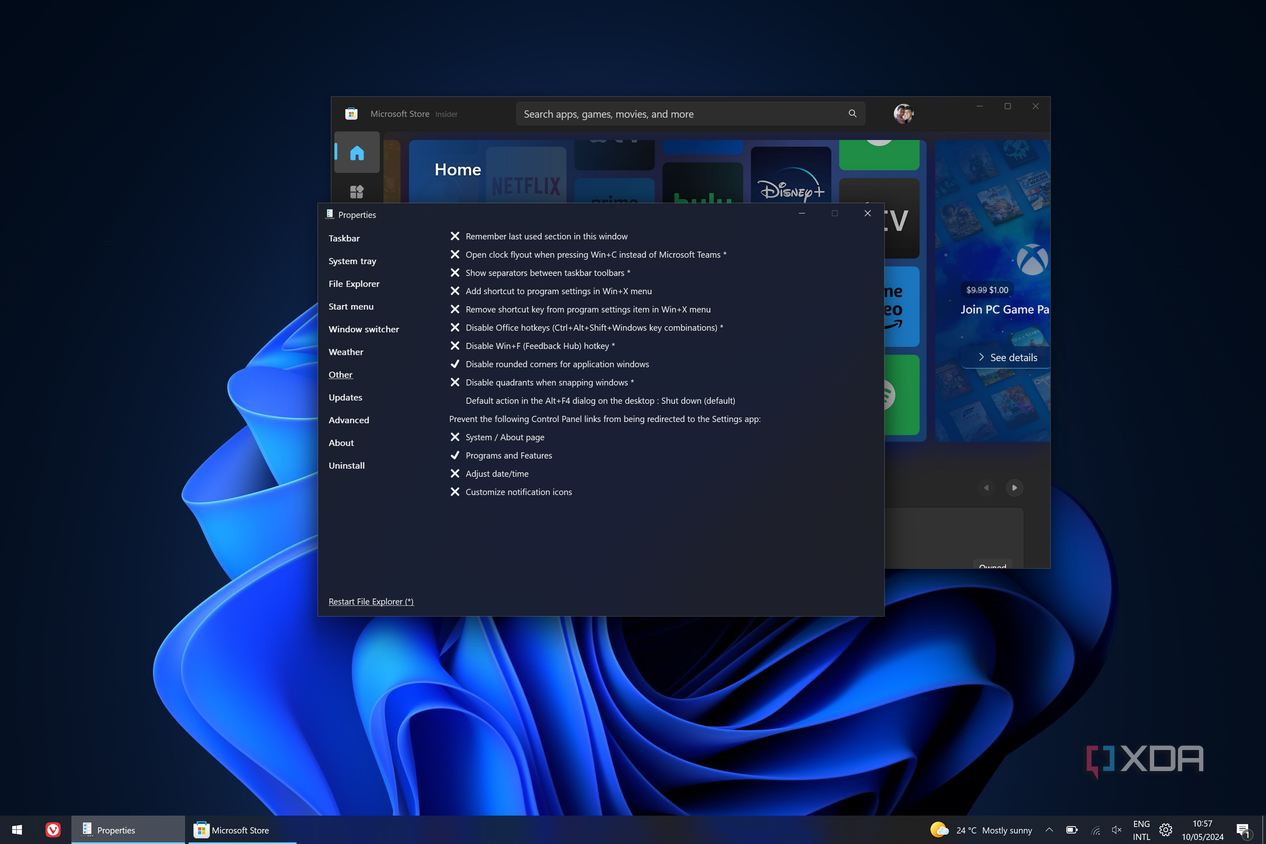Viewport: 1266px width, 844px height.
Task: Select Window switcher section
Action: (x=364, y=329)
